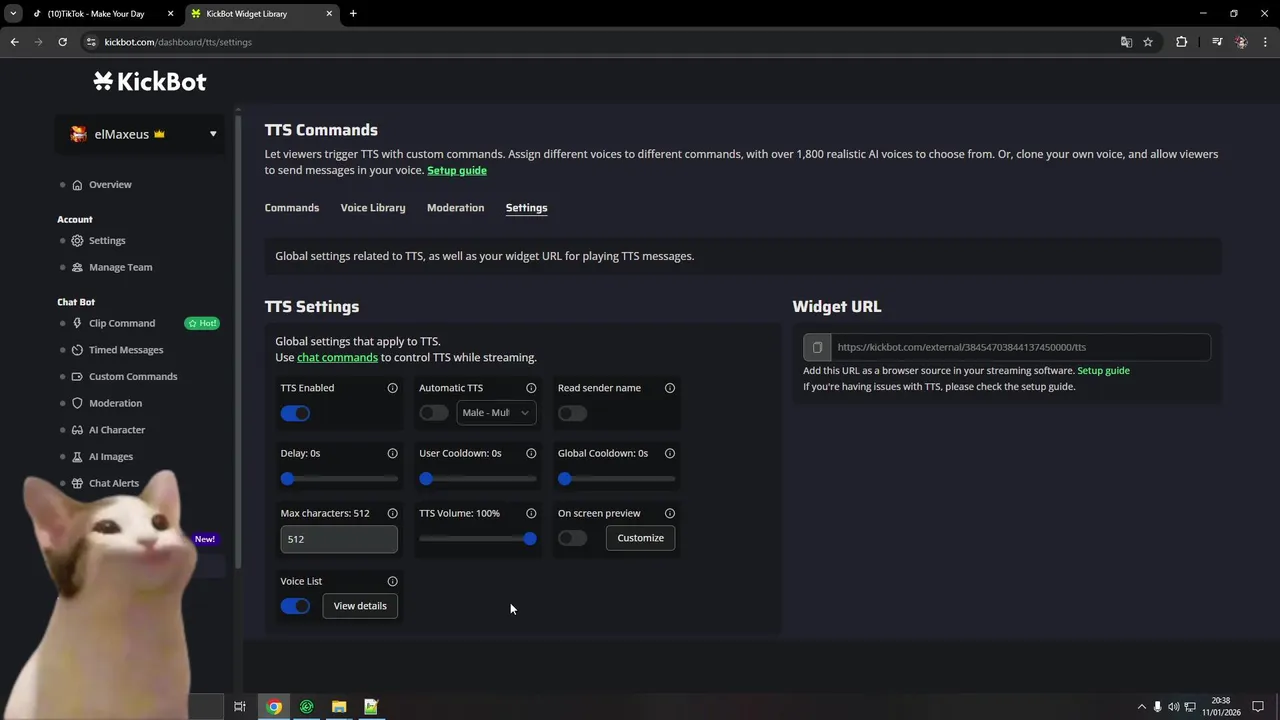Show info for User Cooldown
Screen dimensions: 1280x720
coord(531,453)
